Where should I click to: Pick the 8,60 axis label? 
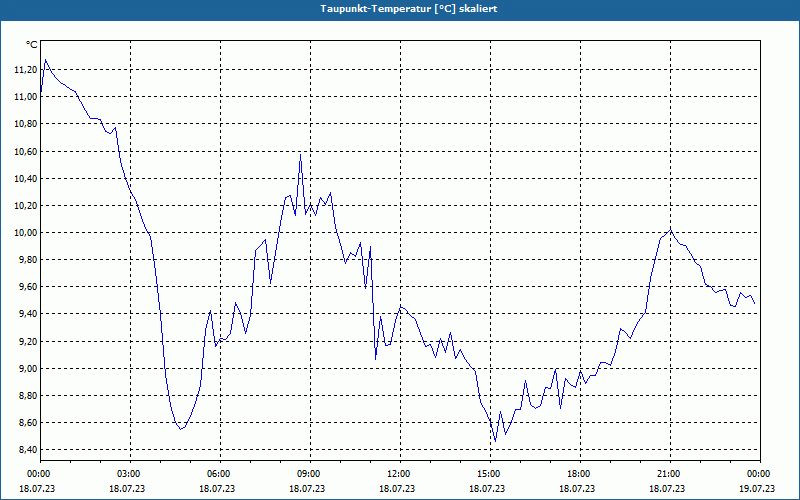[x=28, y=422]
